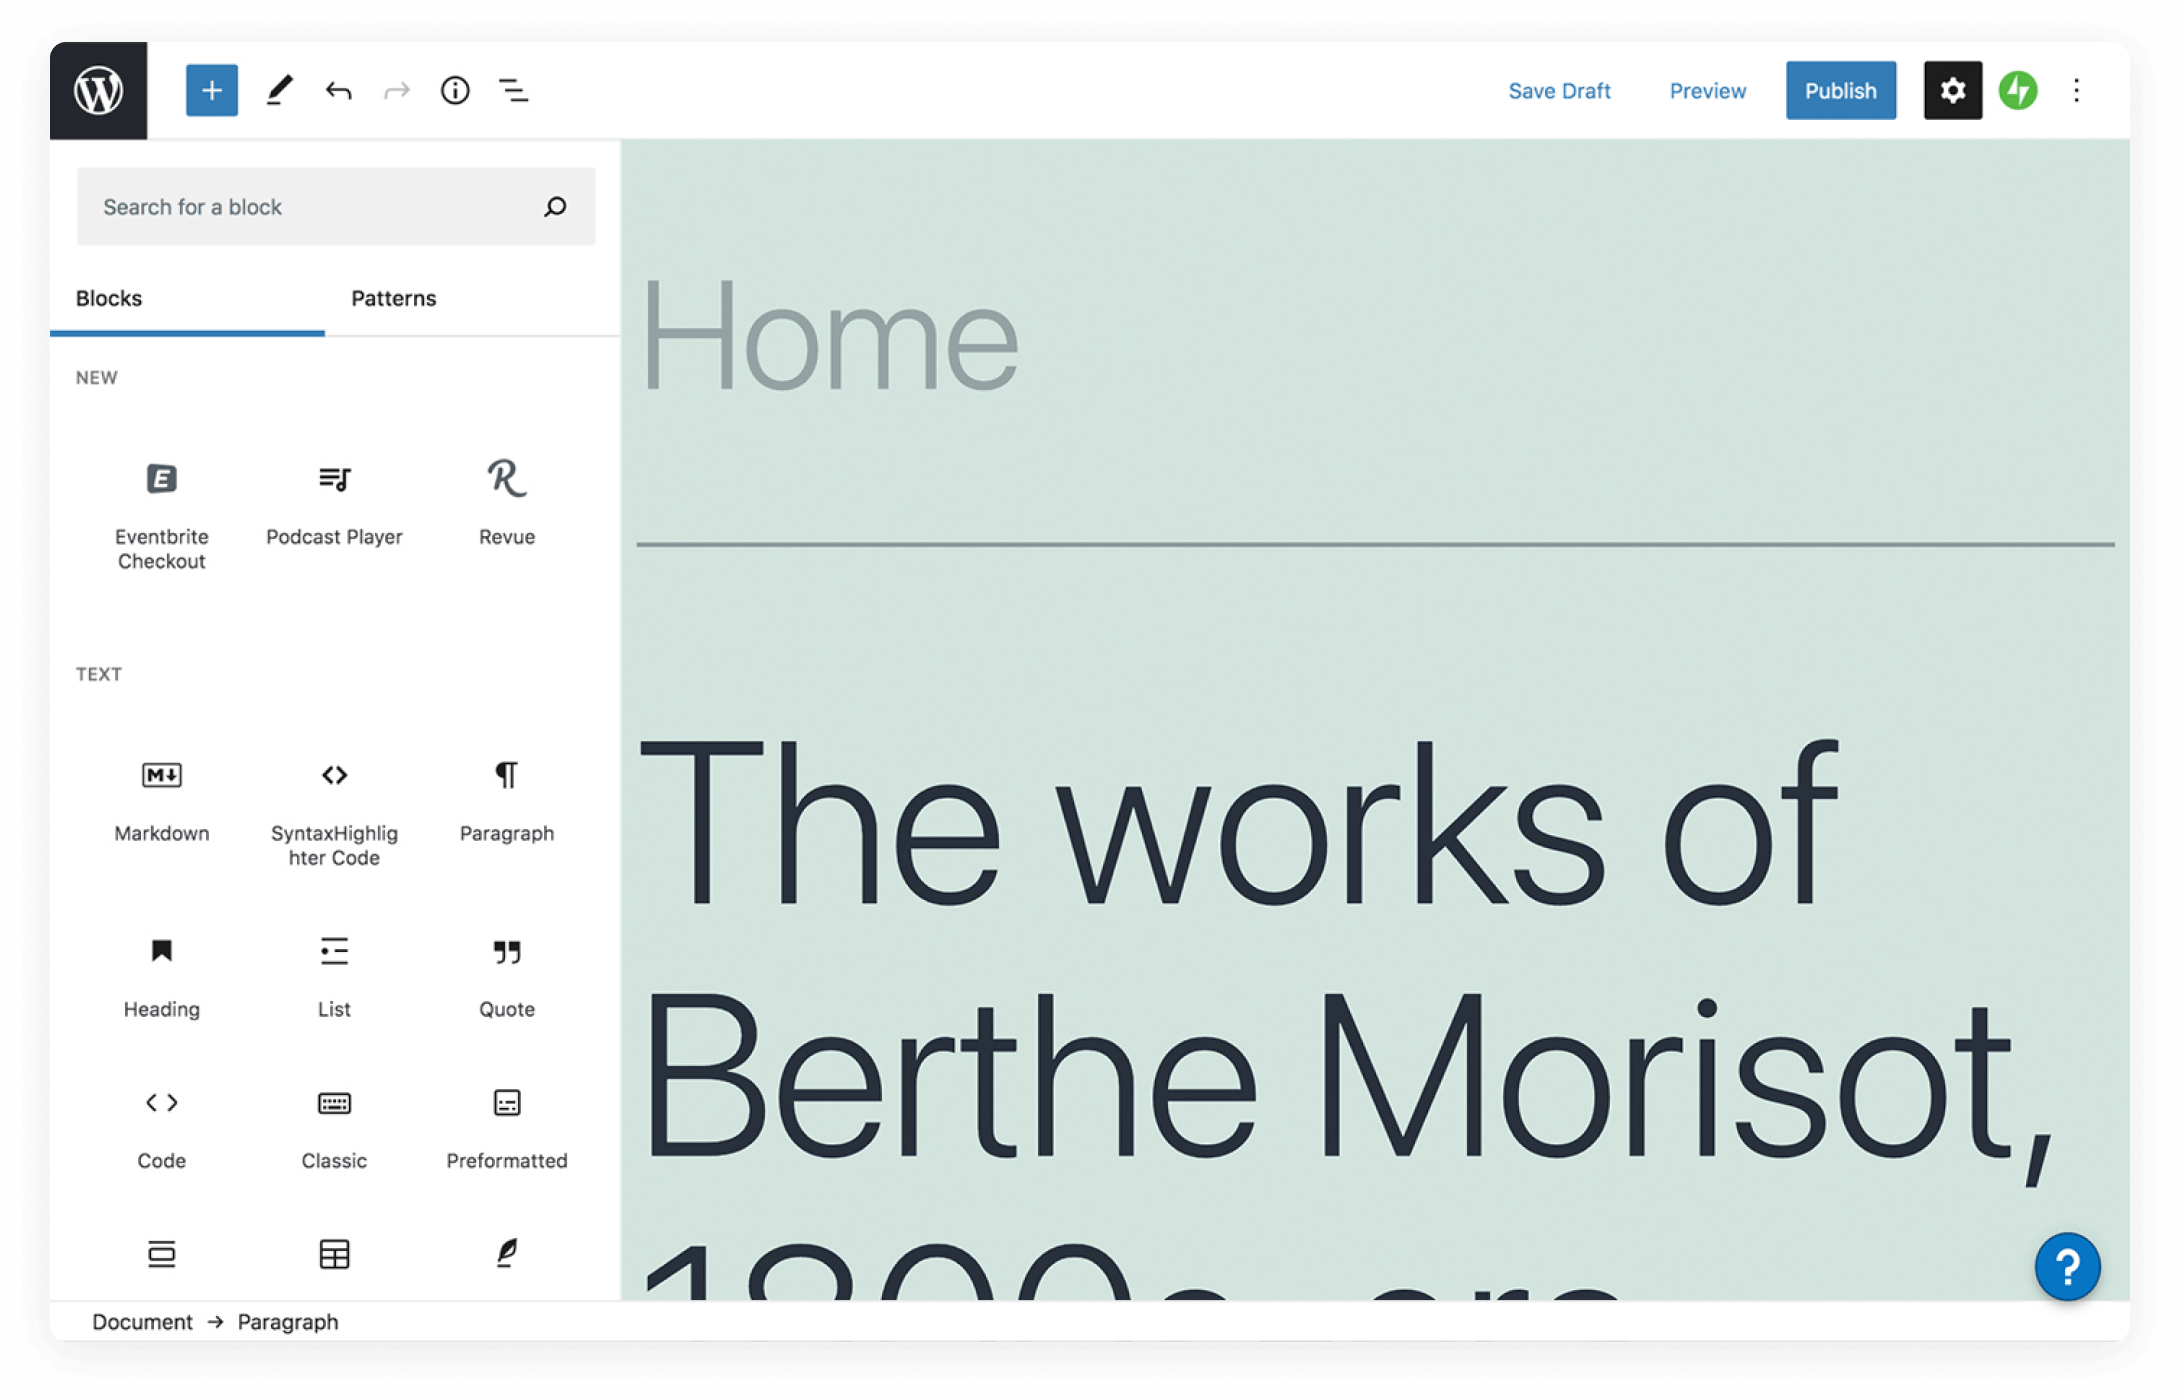Select the Paragraph block icon
The image size is (2180, 1400).
click(505, 775)
